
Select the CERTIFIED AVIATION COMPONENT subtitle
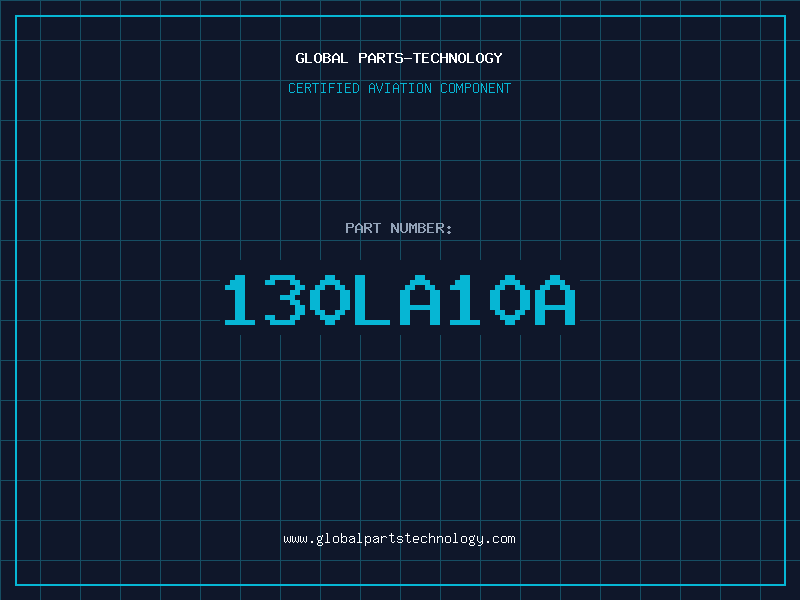[x=399, y=88]
